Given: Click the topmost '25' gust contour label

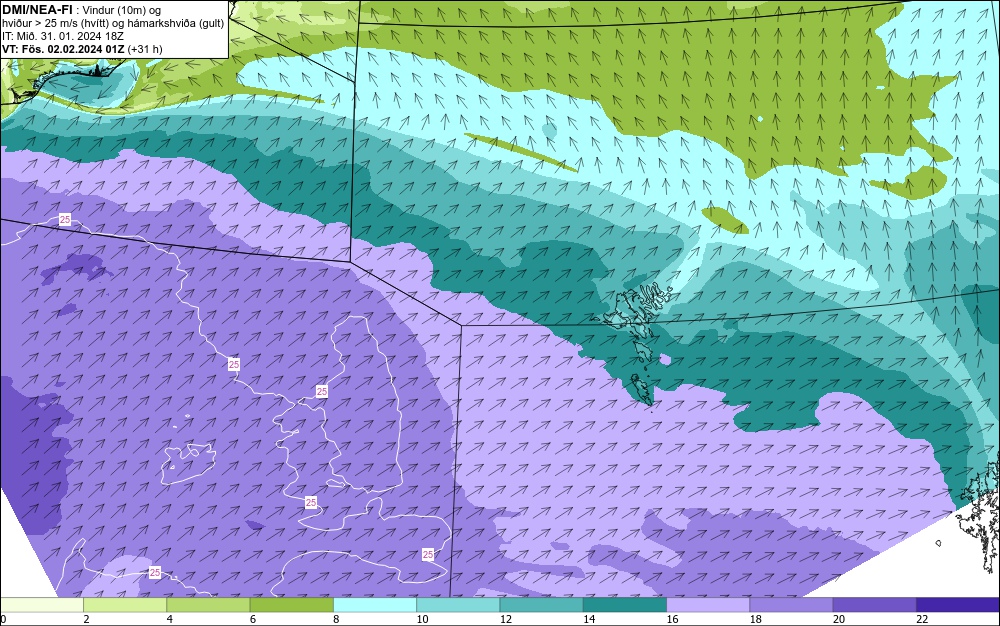Looking at the screenshot, I should (65, 220).
